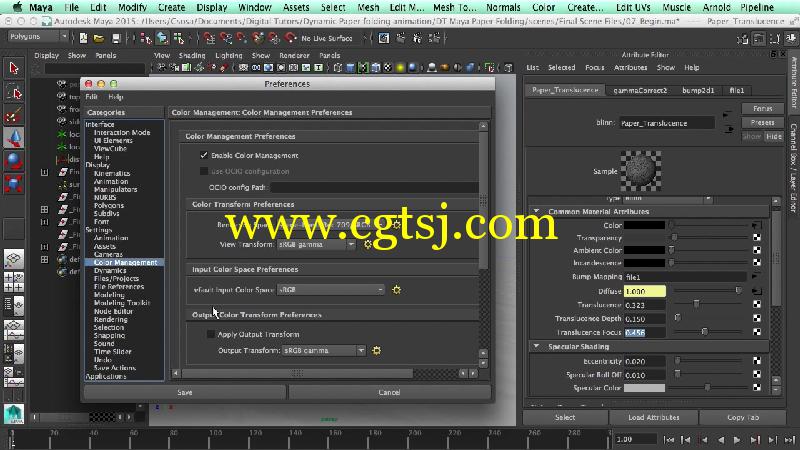Click the Save button in Preferences
The image size is (800, 450).
pyautogui.click(x=185, y=392)
